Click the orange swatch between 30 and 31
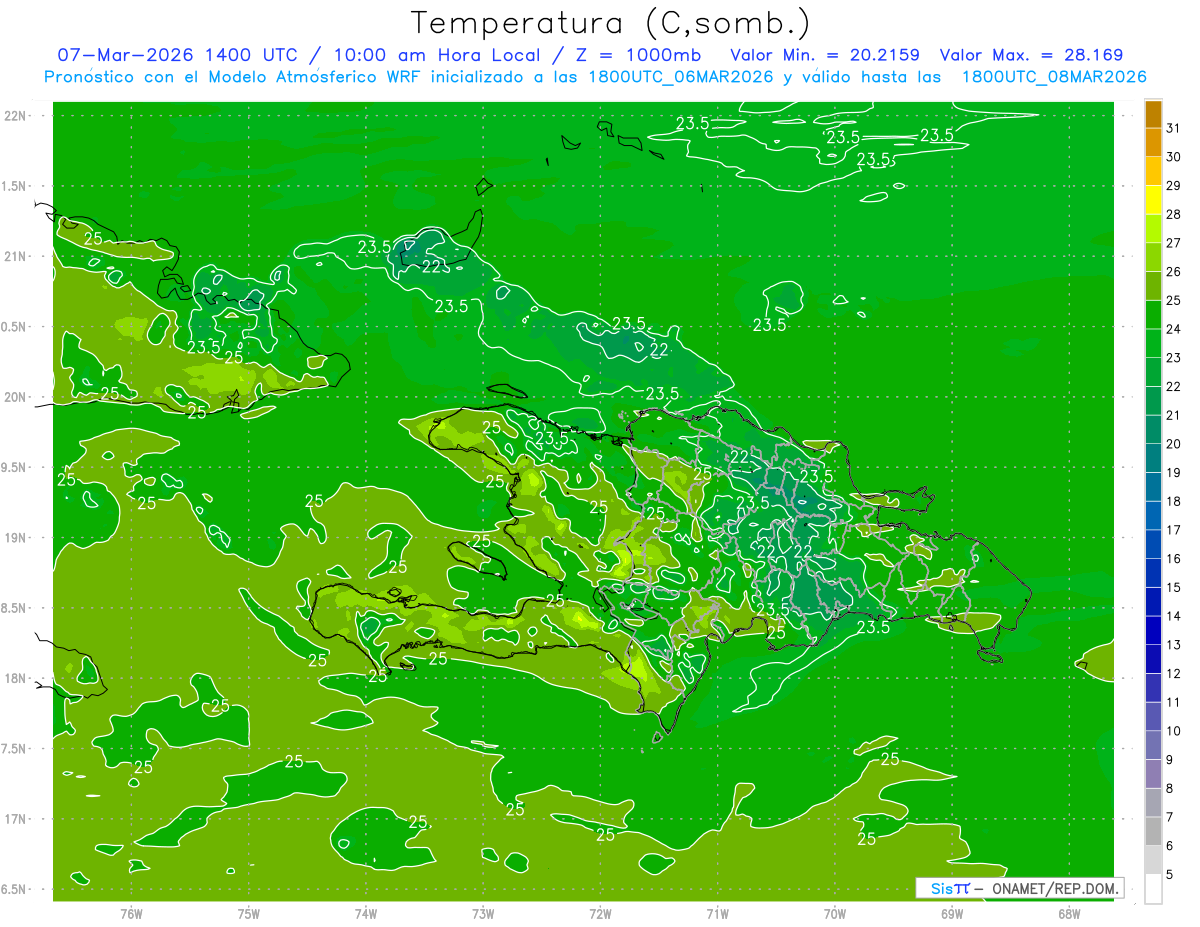The image size is (1200, 927). 1154,143
